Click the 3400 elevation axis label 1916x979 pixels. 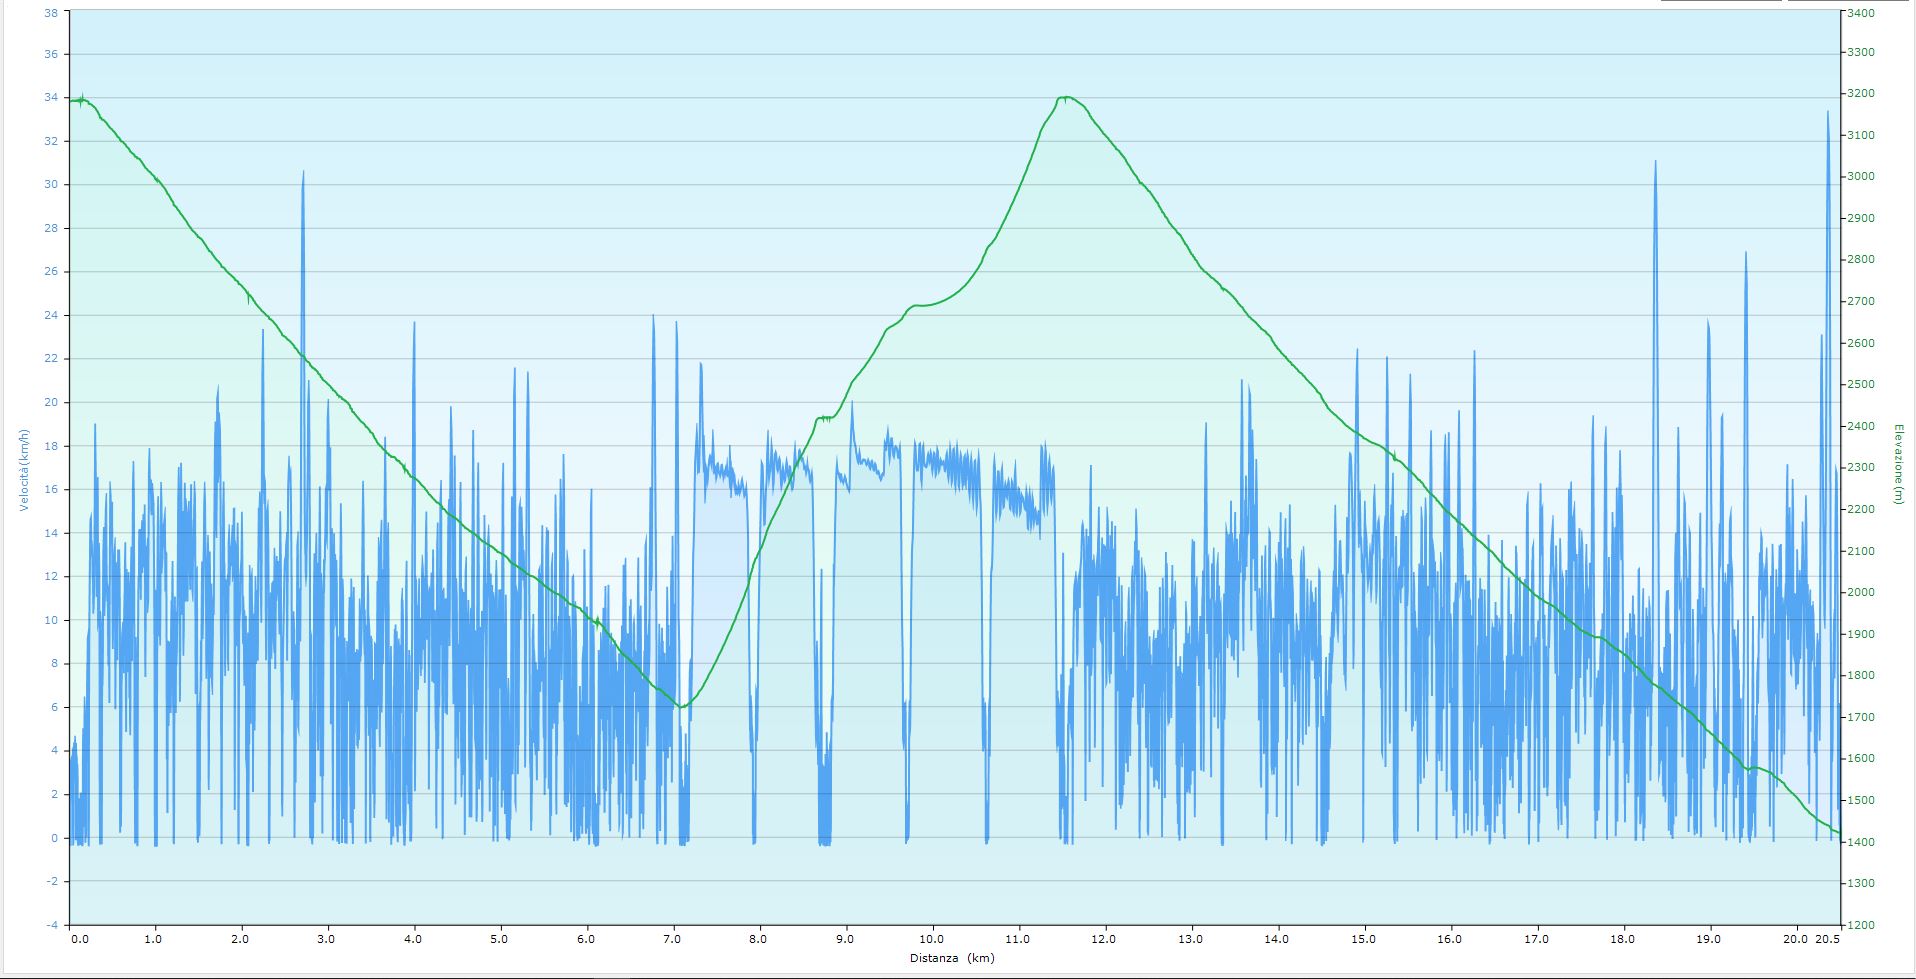1861,12
